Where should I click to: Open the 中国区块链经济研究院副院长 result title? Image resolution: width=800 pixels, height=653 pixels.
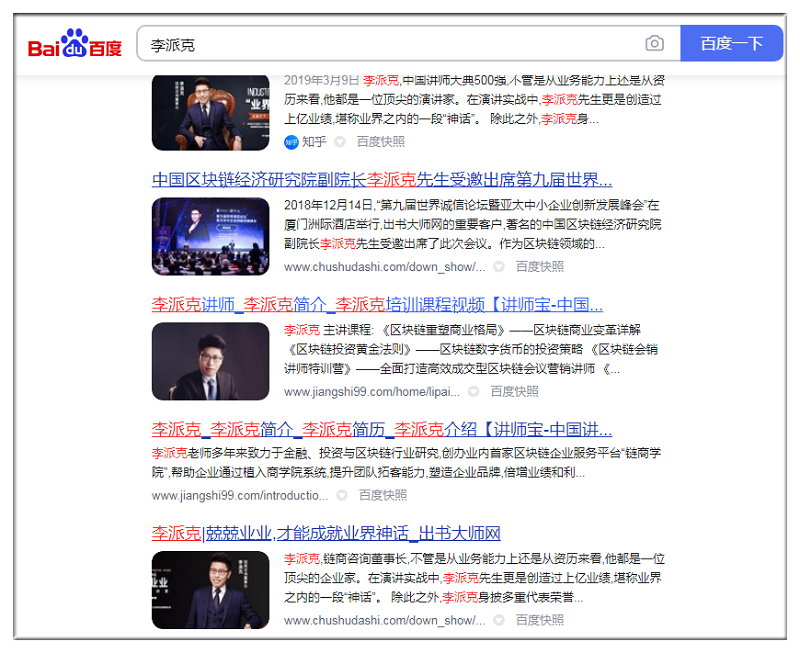point(381,180)
